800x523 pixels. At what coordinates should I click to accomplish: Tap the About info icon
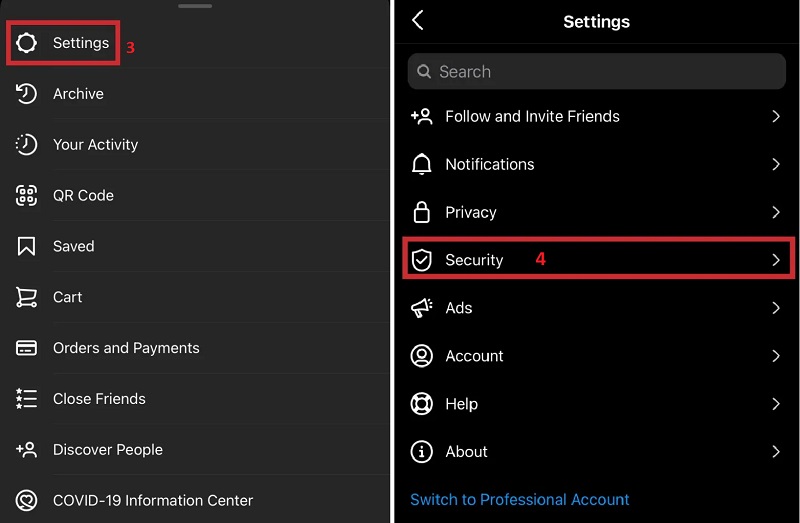click(x=421, y=452)
